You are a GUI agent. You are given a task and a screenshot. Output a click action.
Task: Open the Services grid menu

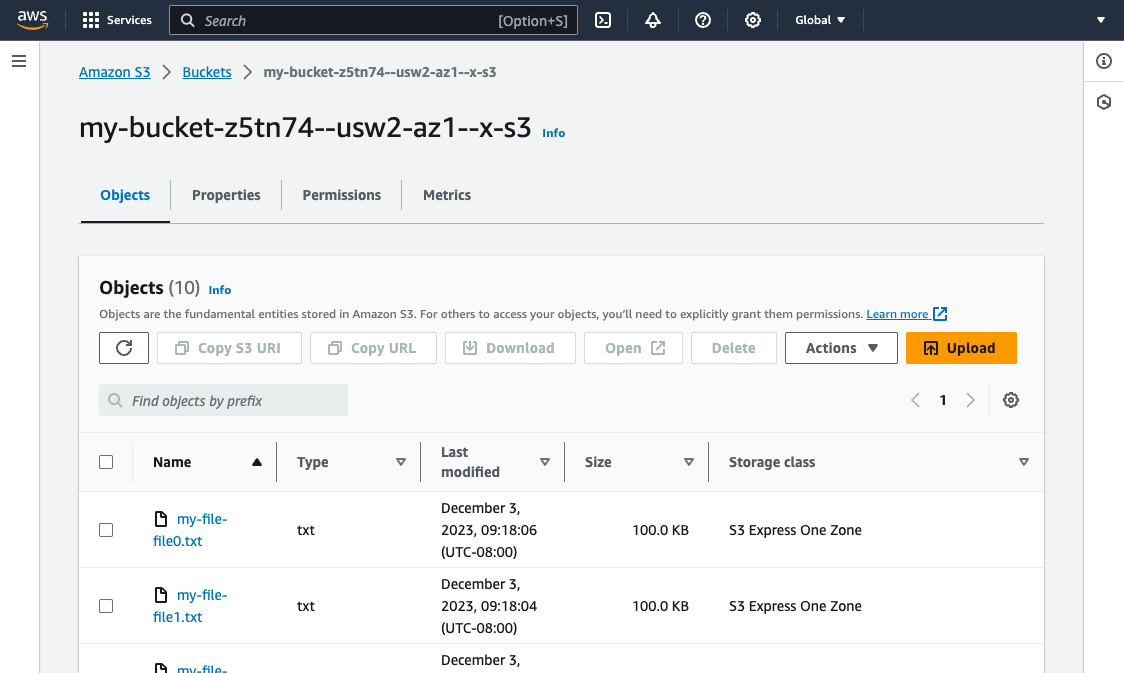117,20
